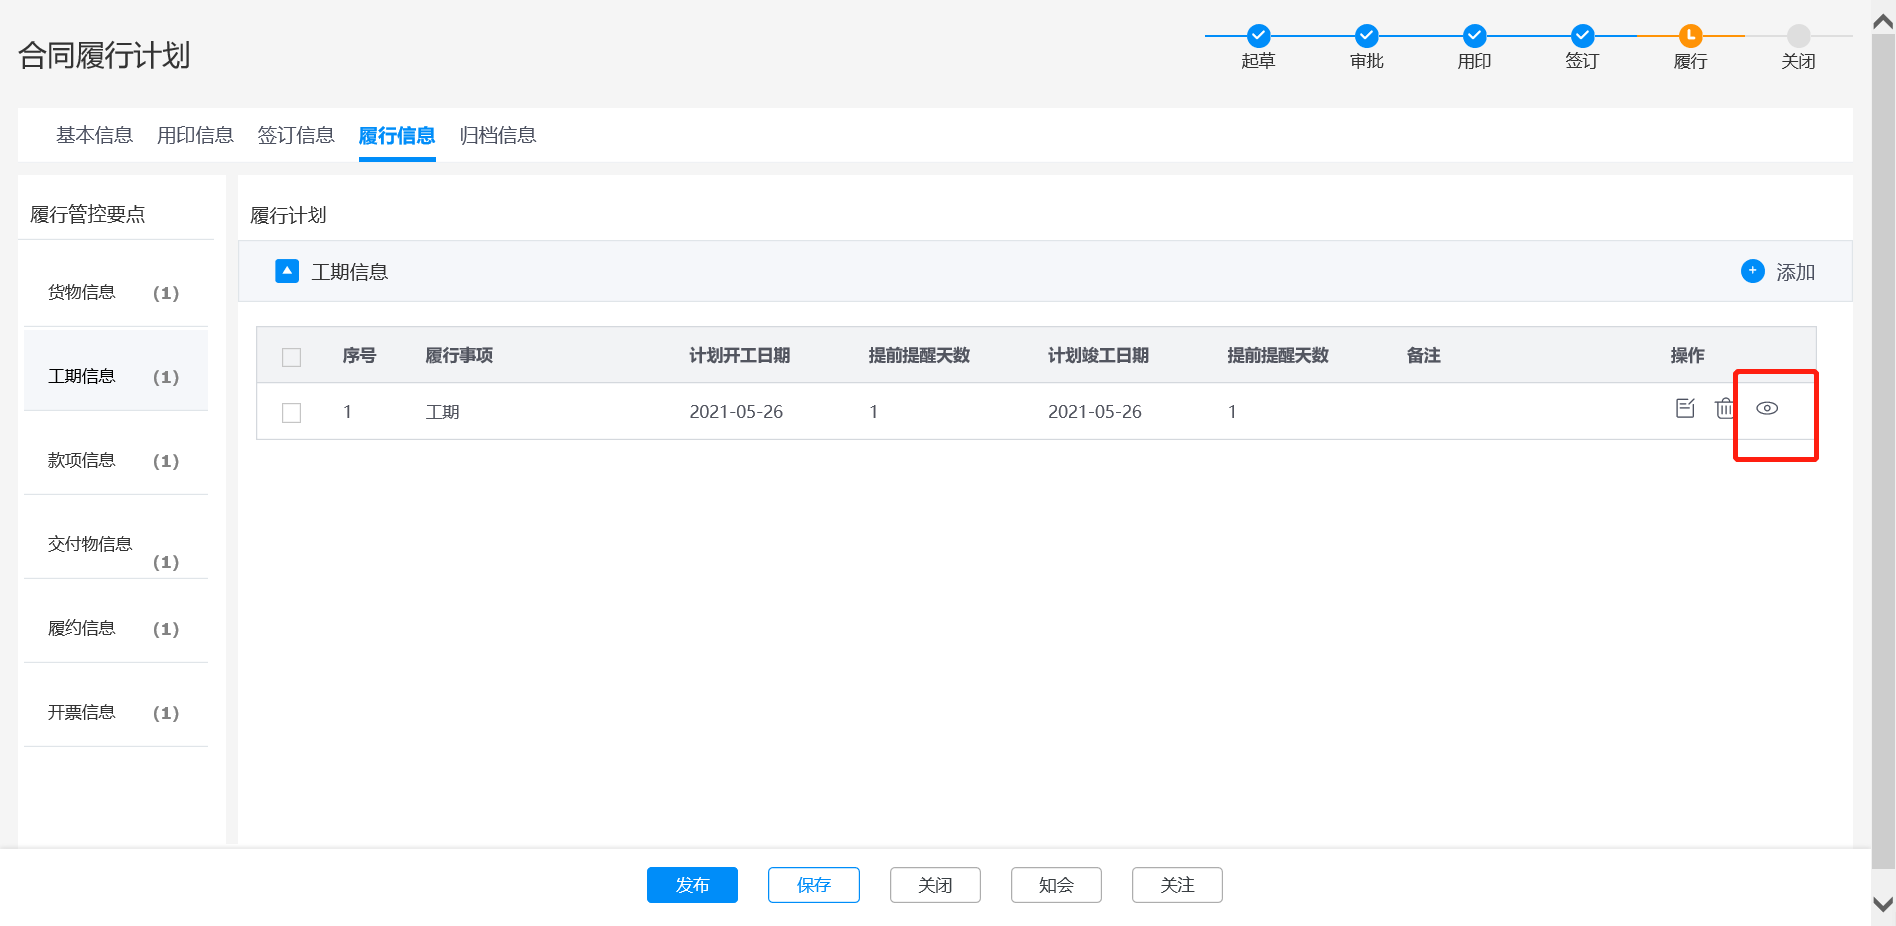
Task: Click the 签订 step checkmark icon
Action: [x=1582, y=36]
